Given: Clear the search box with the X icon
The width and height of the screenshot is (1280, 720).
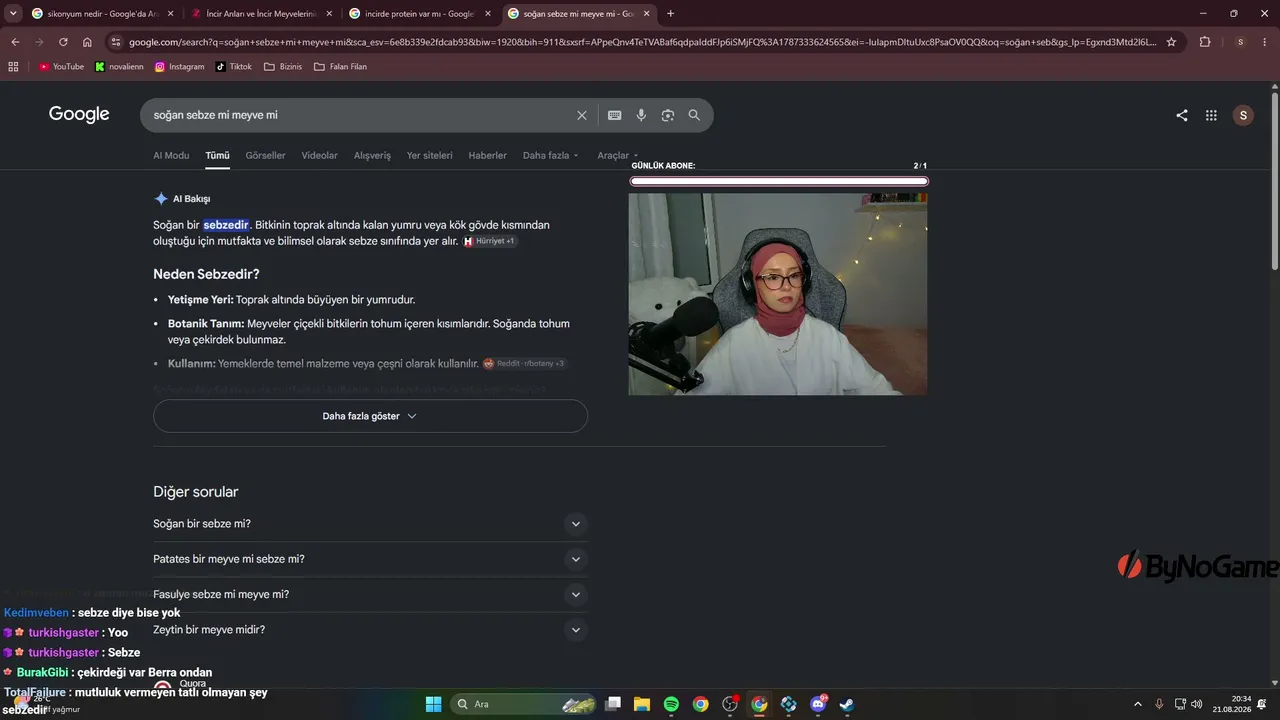Looking at the screenshot, I should coord(582,115).
